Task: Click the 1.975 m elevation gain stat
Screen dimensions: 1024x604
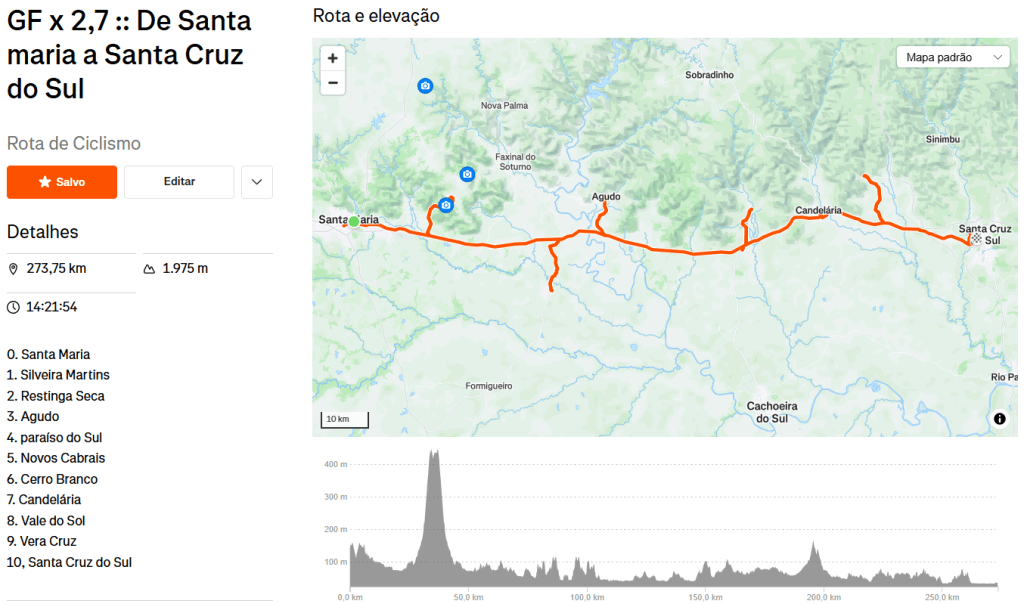Action: coord(185,269)
